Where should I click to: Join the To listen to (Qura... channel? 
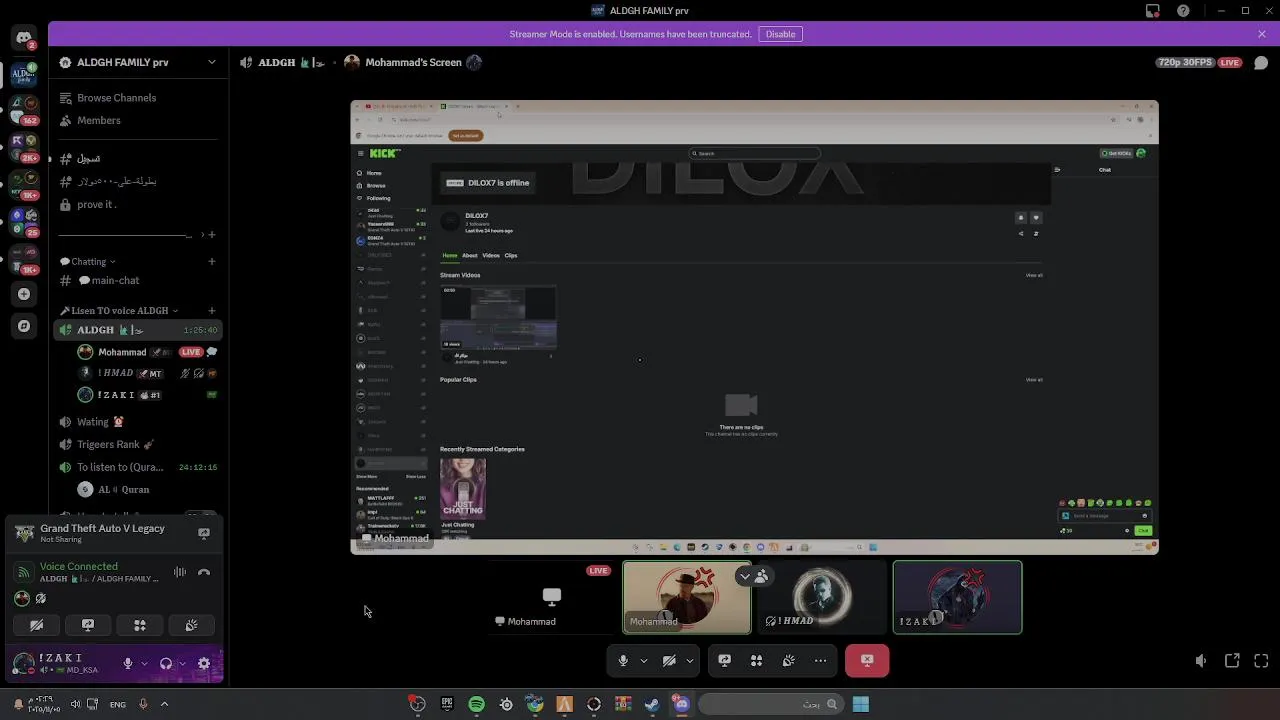(137, 467)
